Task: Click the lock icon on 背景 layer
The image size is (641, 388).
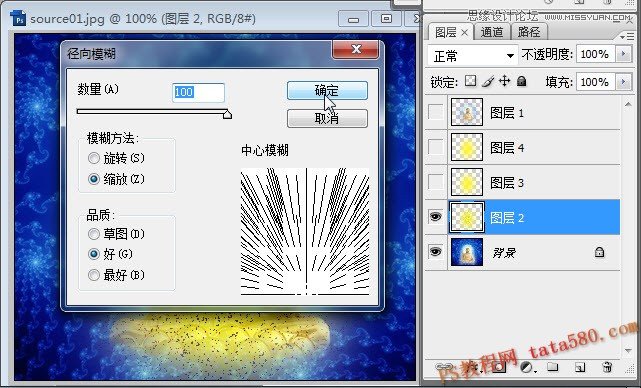Action: [599, 252]
